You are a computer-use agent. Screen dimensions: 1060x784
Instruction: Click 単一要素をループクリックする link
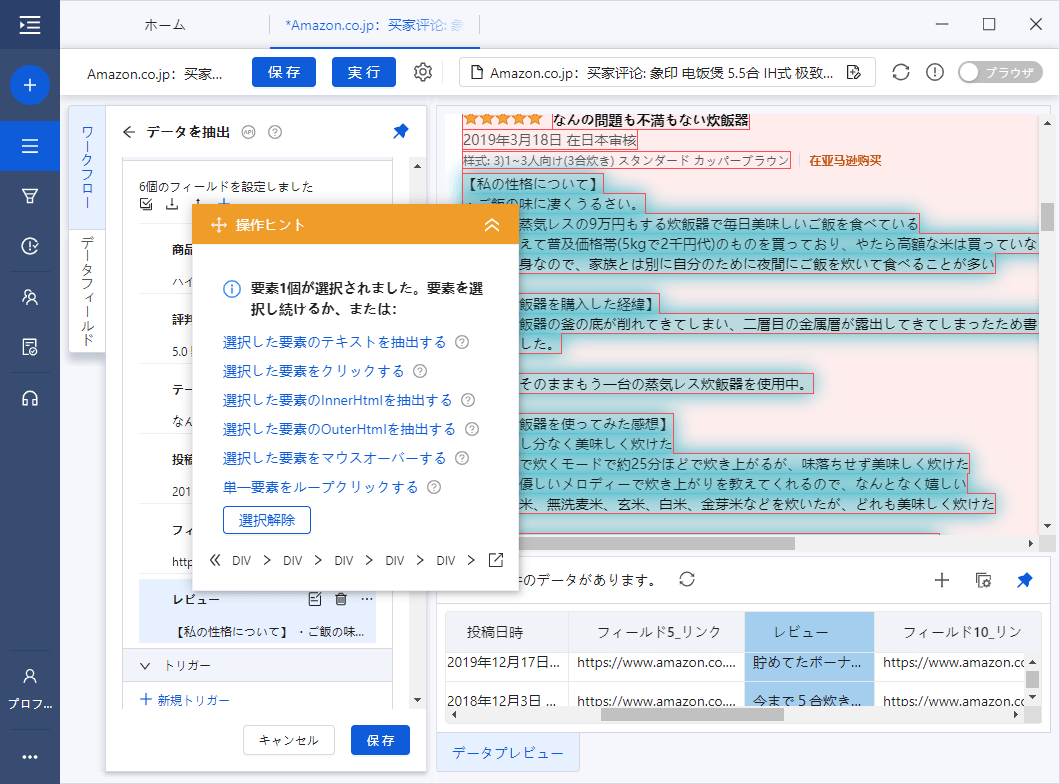tap(321, 487)
